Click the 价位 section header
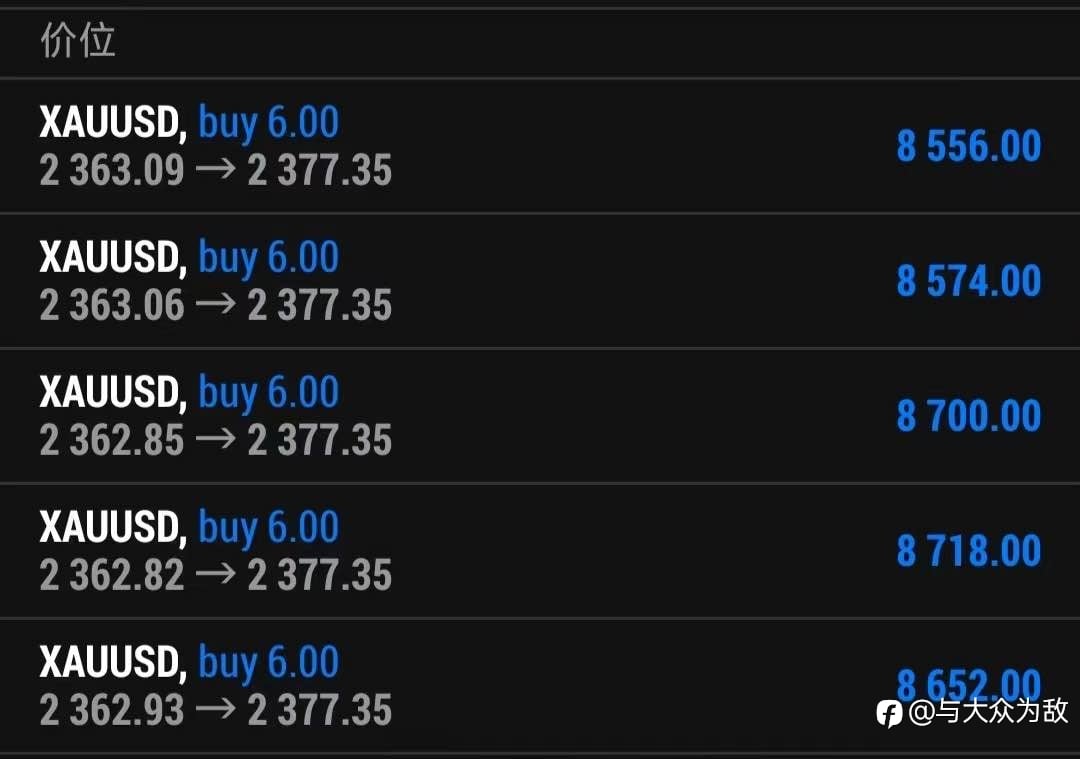 click(78, 40)
